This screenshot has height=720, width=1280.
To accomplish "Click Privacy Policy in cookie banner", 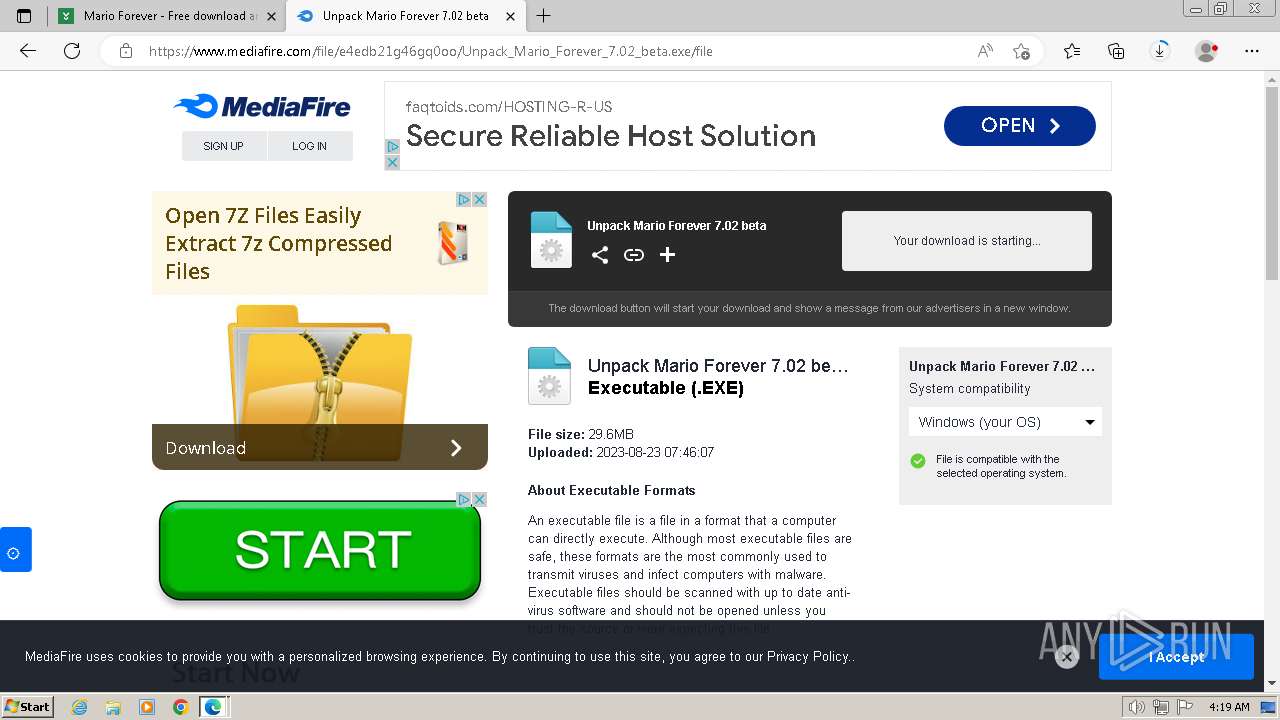I will click(808, 657).
